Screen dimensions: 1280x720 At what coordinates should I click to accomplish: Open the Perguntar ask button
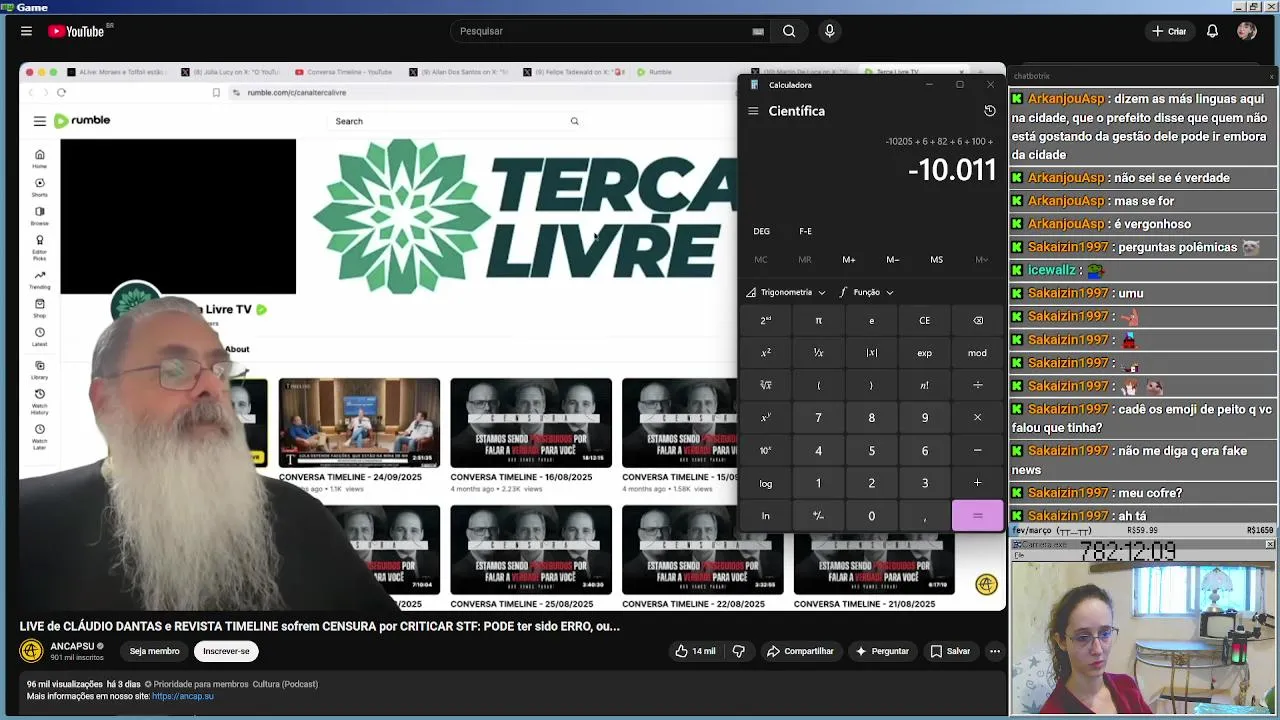[x=882, y=651]
